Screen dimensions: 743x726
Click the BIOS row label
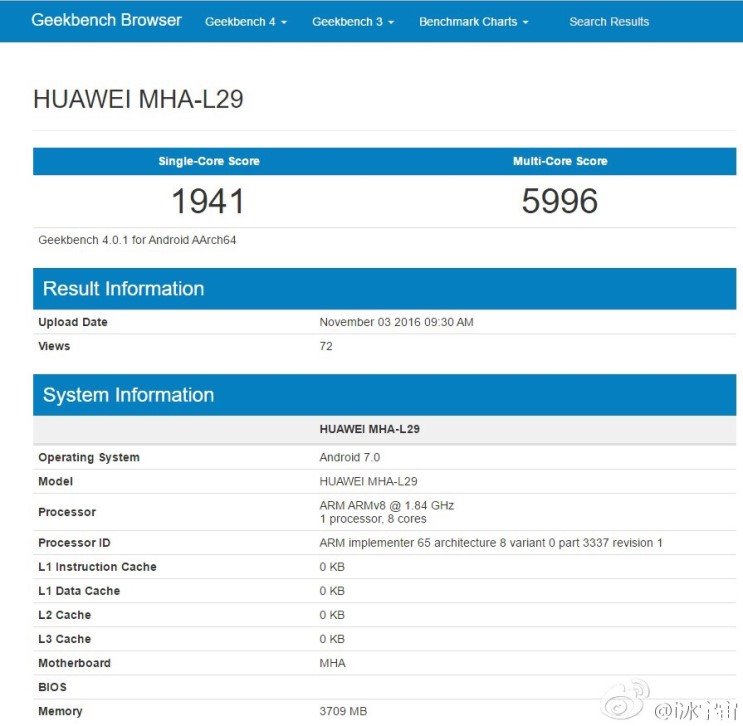(53, 688)
